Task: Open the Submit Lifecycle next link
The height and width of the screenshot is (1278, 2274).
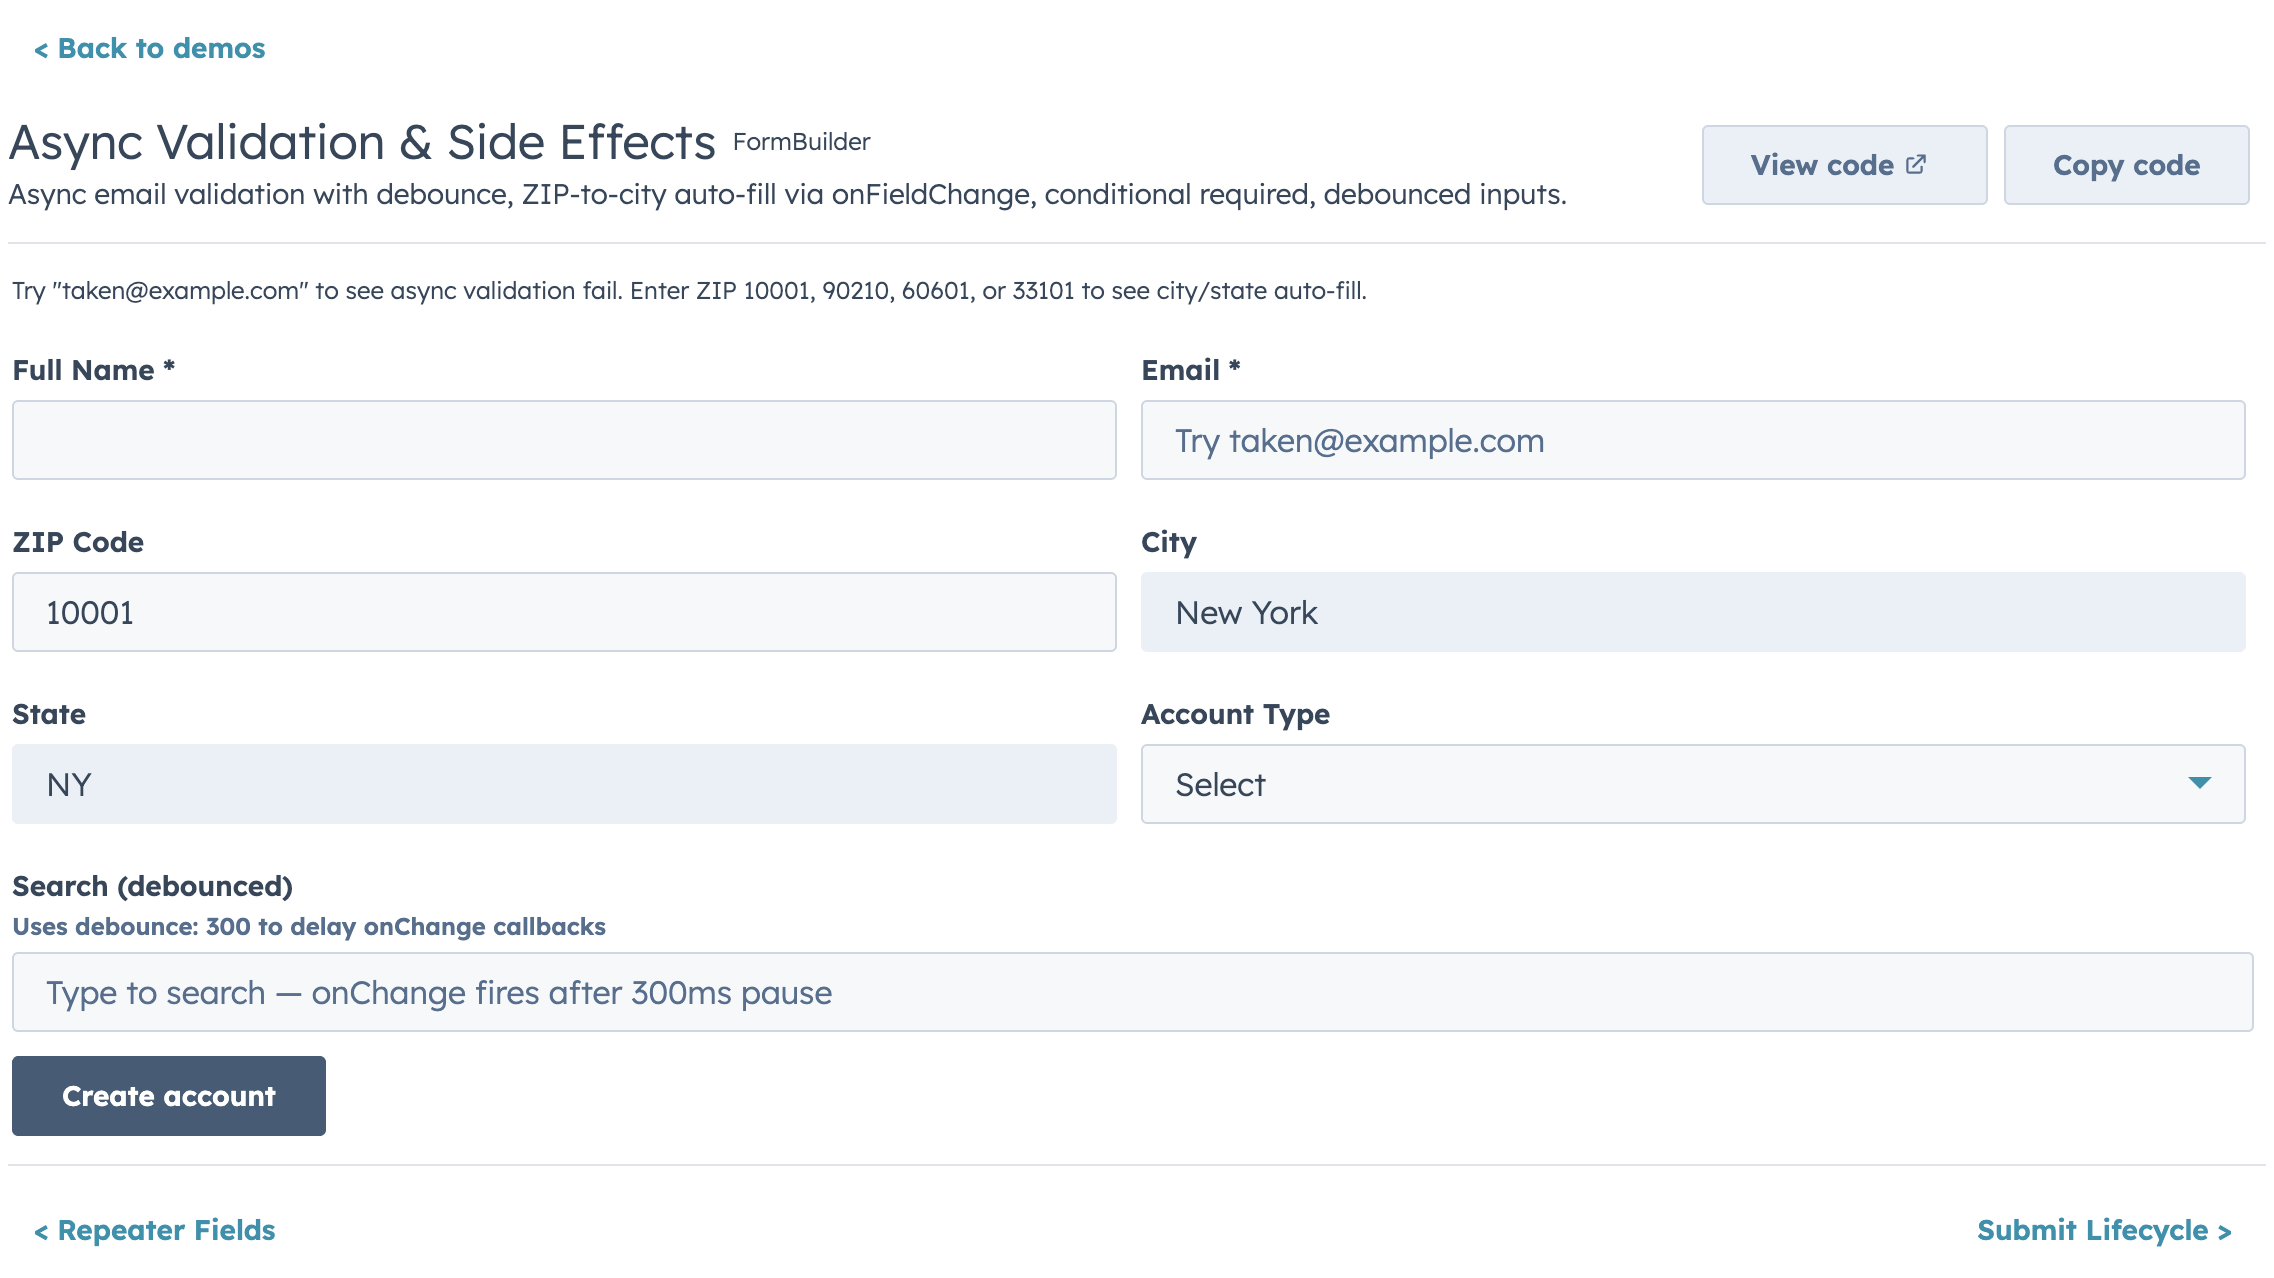Action: tap(2104, 1230)
